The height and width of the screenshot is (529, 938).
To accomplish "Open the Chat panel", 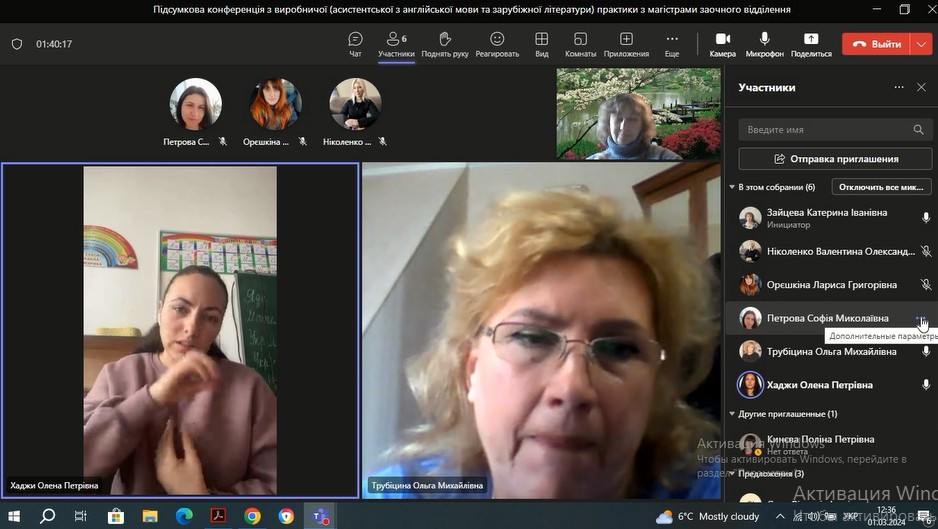I will click(355, 44).
